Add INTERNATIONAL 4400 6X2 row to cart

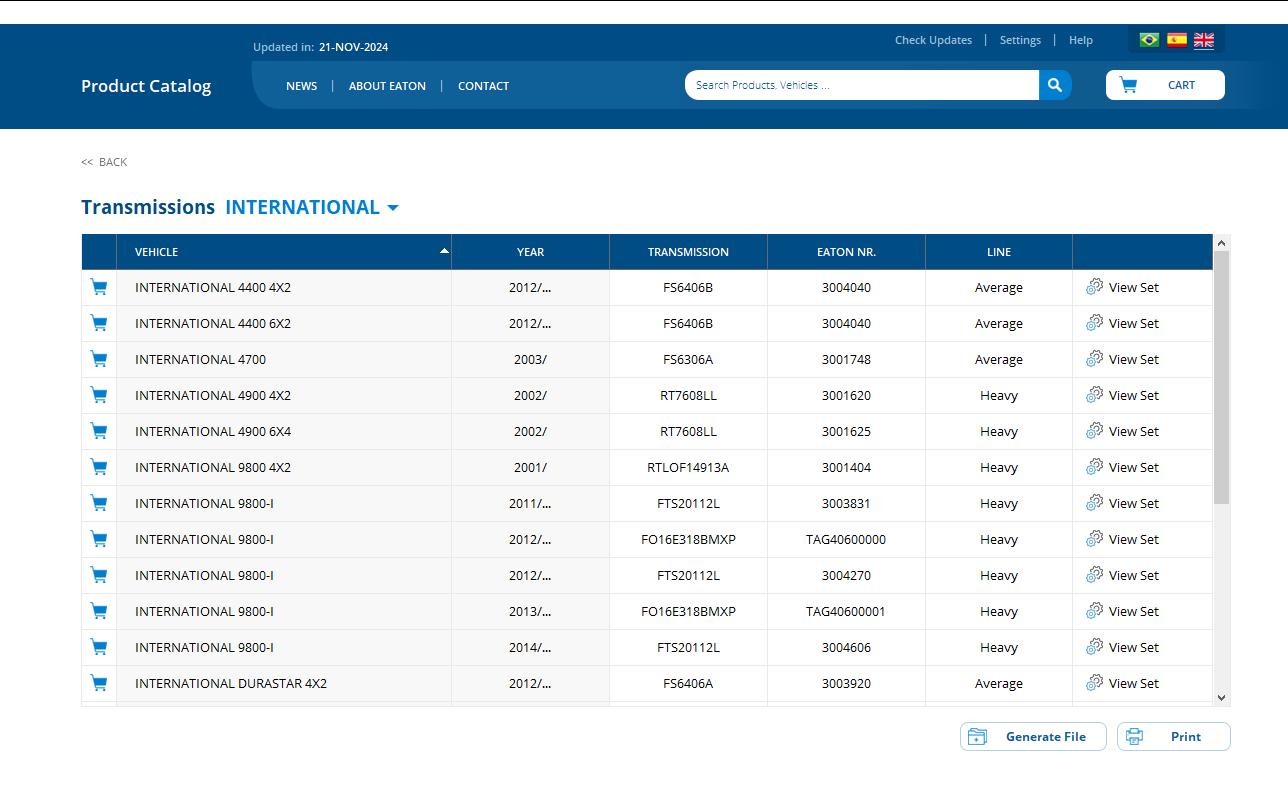tap(99, 323)
